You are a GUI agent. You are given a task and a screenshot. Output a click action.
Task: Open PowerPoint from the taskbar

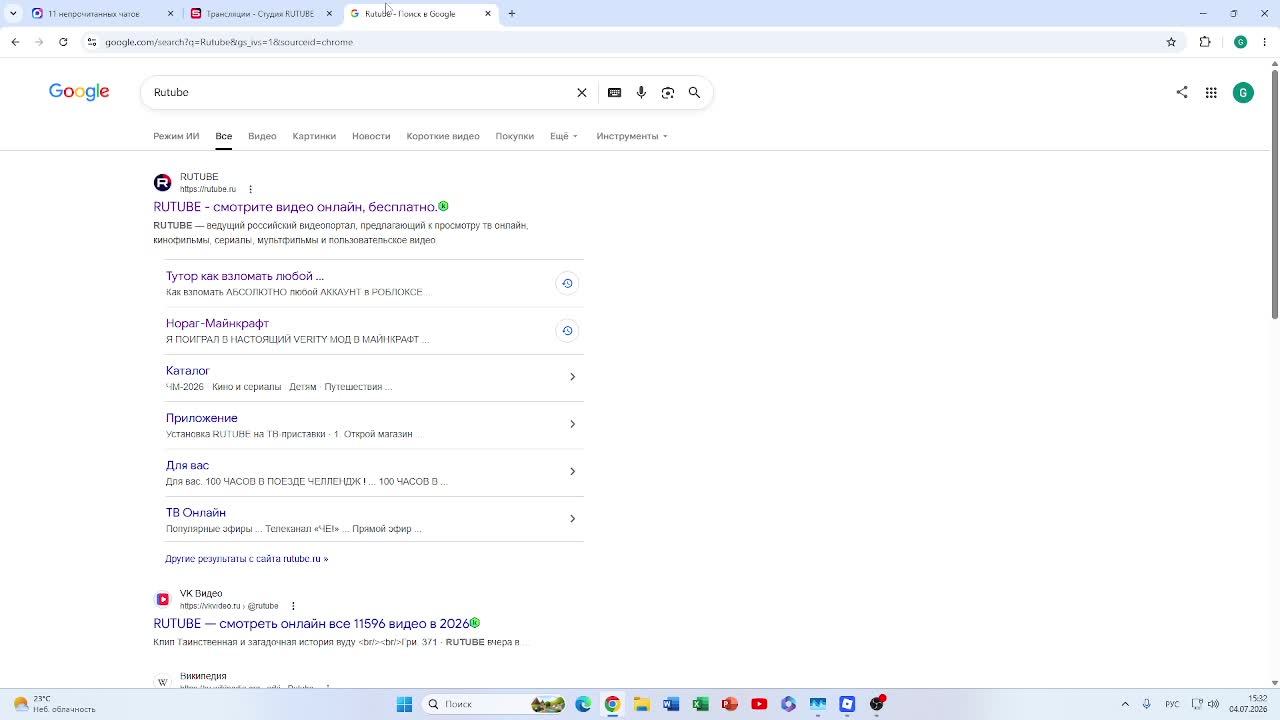point(729,704)
